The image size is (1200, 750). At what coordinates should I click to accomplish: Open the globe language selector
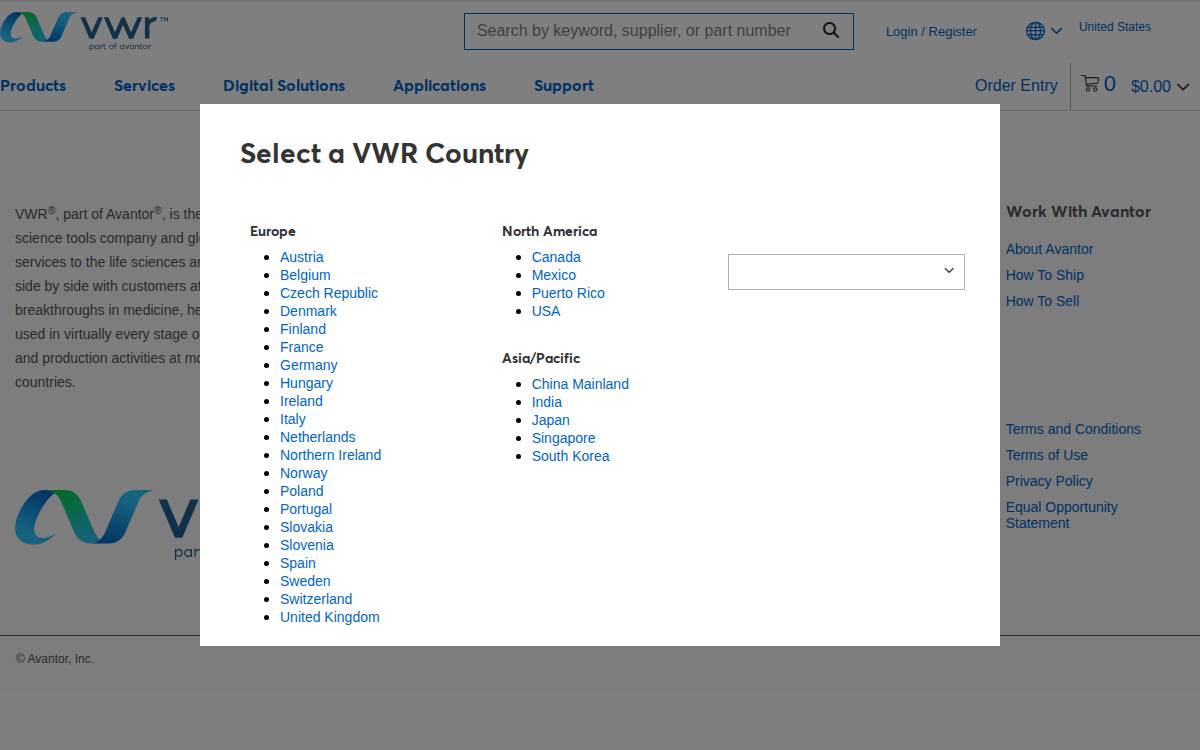coord(1044,31)
